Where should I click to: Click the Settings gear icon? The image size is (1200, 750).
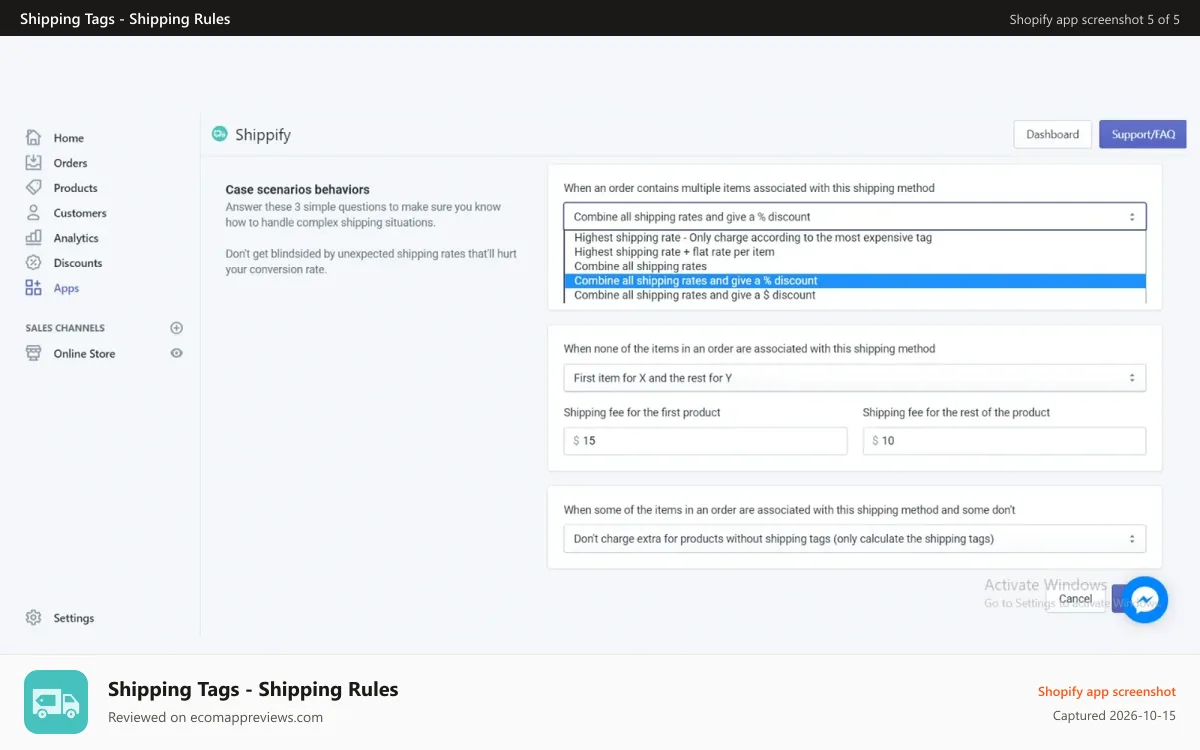tap(33, 618)
